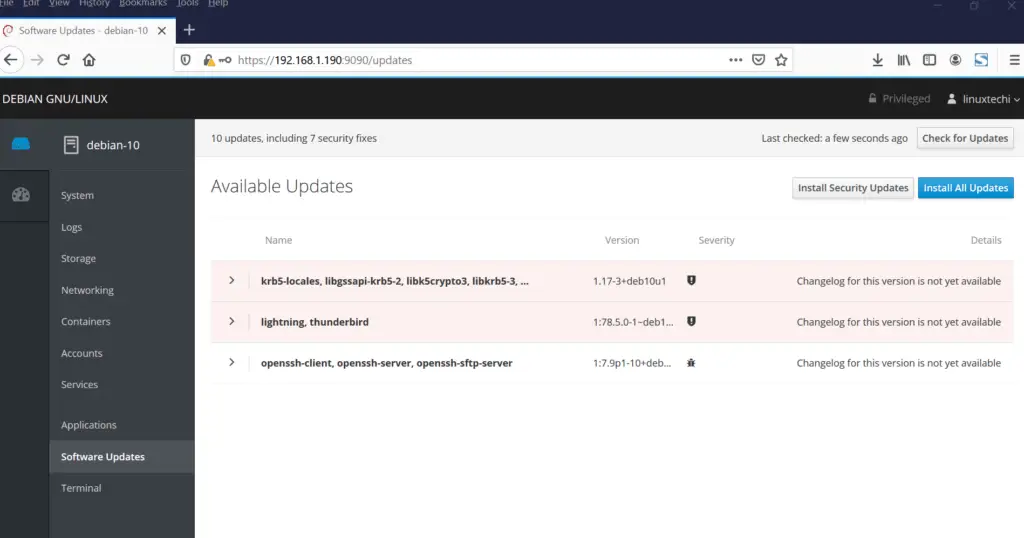Click version 1.17-3+deb10u1 cell
The image size is (1024, 538).
click(x=630, y=281)
